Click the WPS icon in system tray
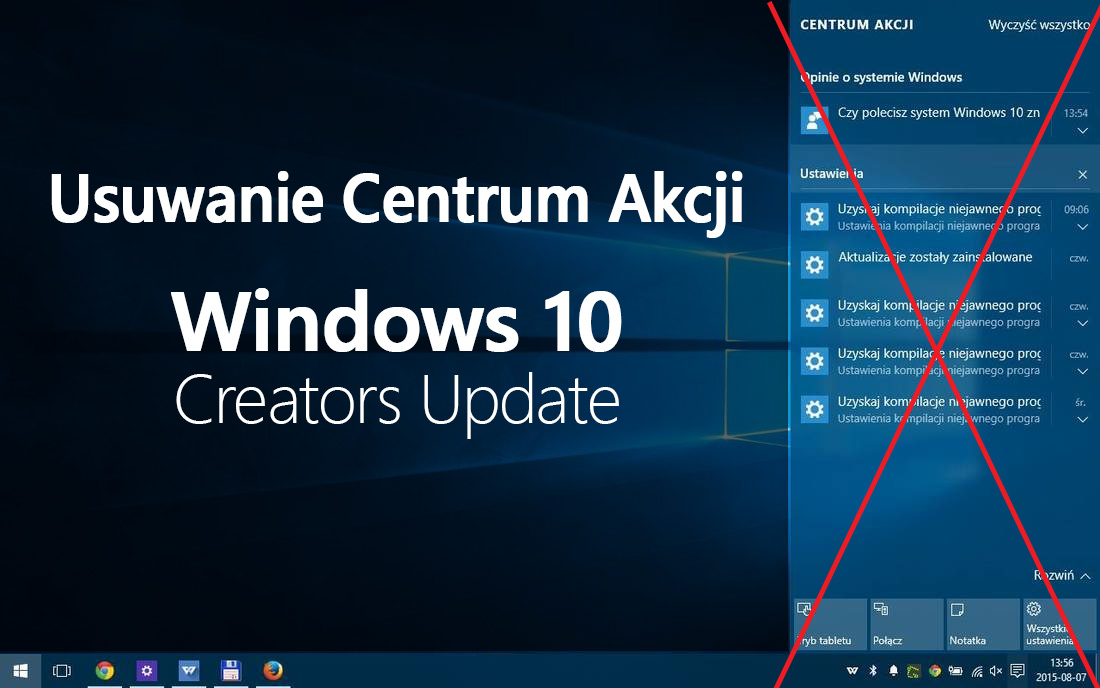This screenshot has height=688, width=1100. pos(852,671)
